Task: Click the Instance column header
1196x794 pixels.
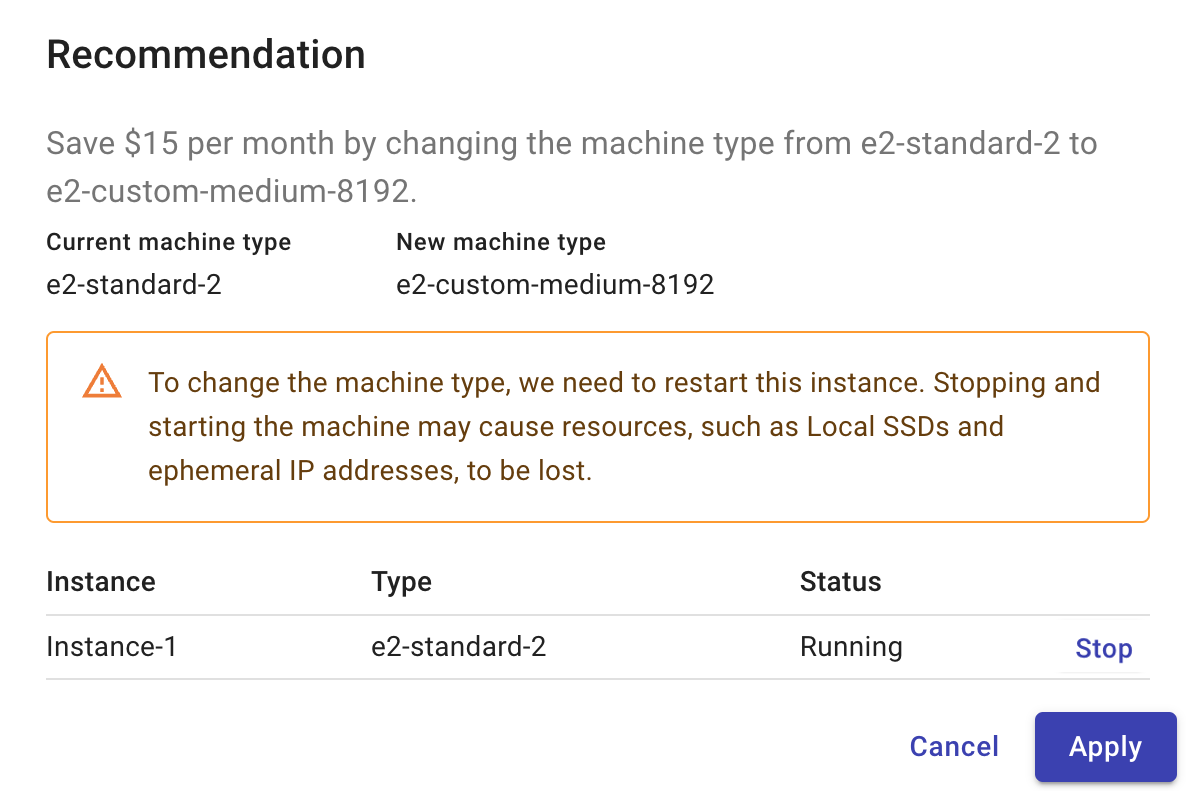Action: click(101, 582)
